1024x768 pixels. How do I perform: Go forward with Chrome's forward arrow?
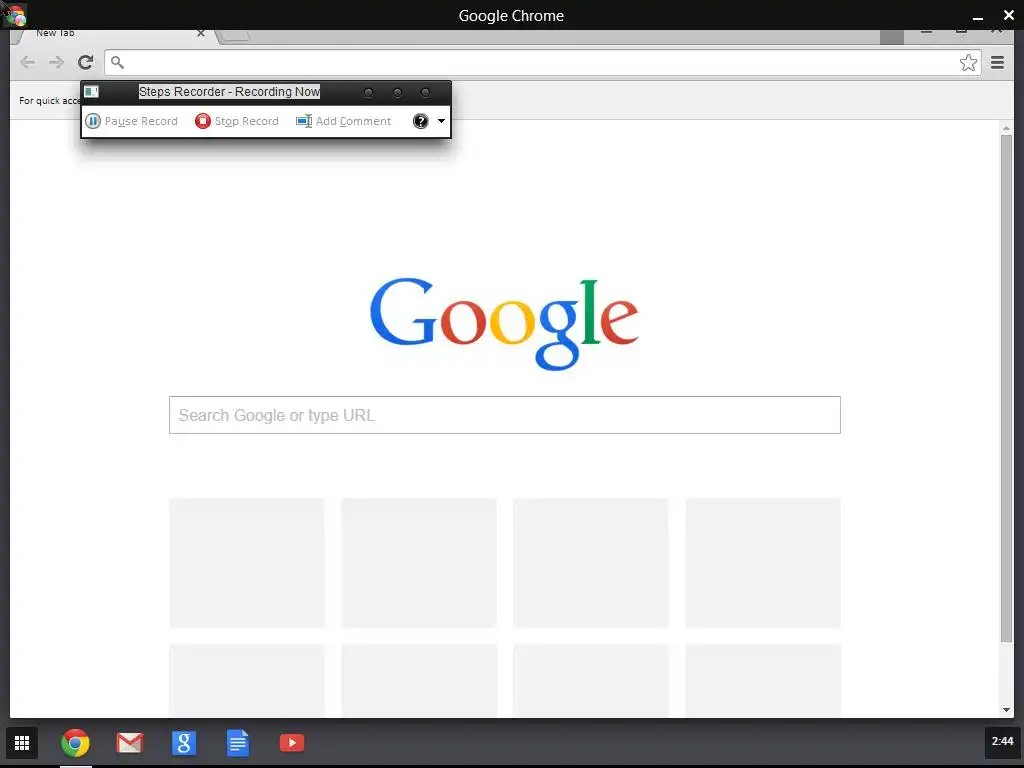point(57,62)
